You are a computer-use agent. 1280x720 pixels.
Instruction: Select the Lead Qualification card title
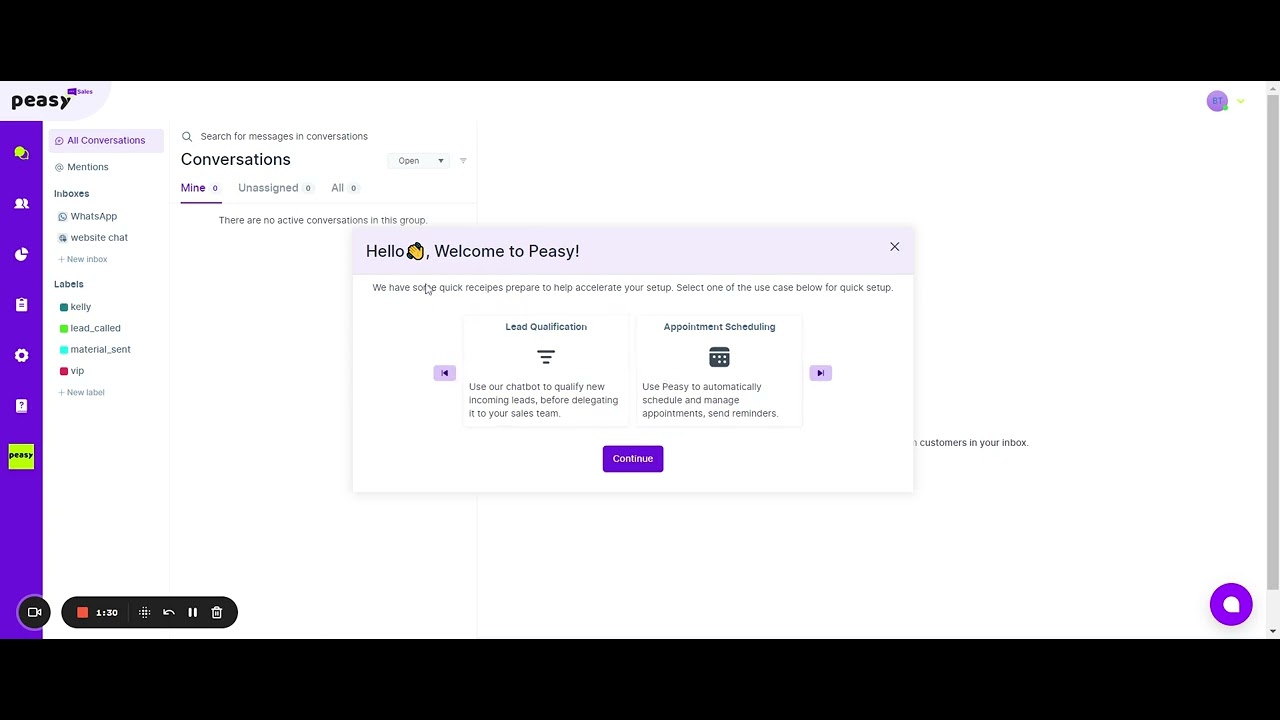pyautogui.click(x=546, y=327)
